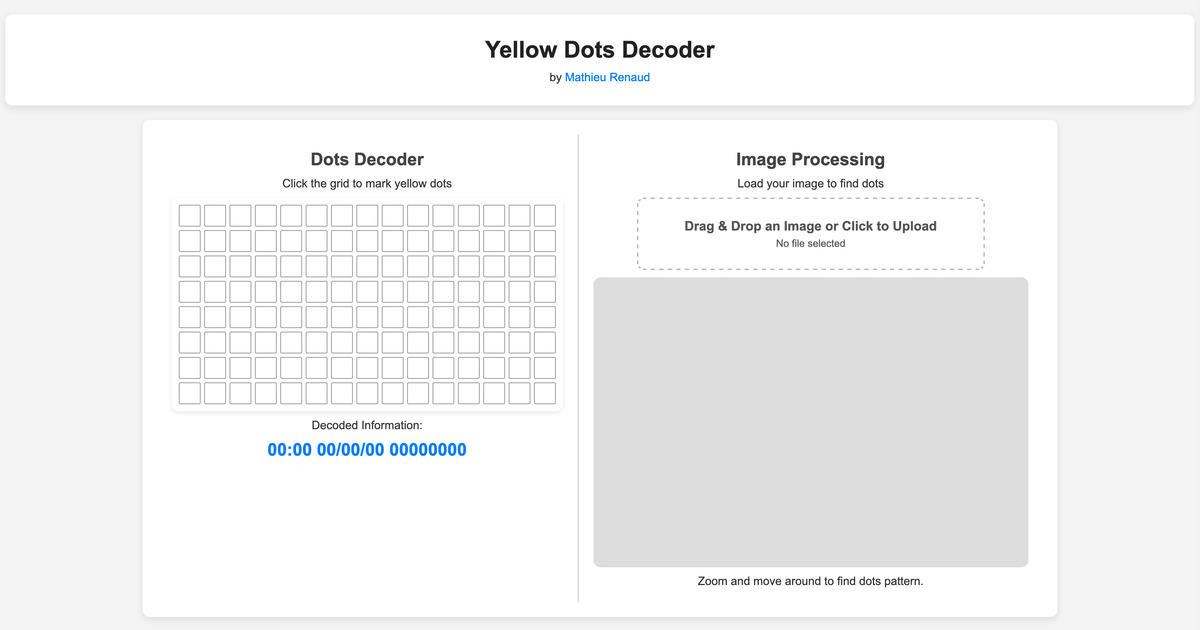Toggle the last cell in the second grid row
The width and height of the screenshot is (1200, 630).
(x=544, y=241)
